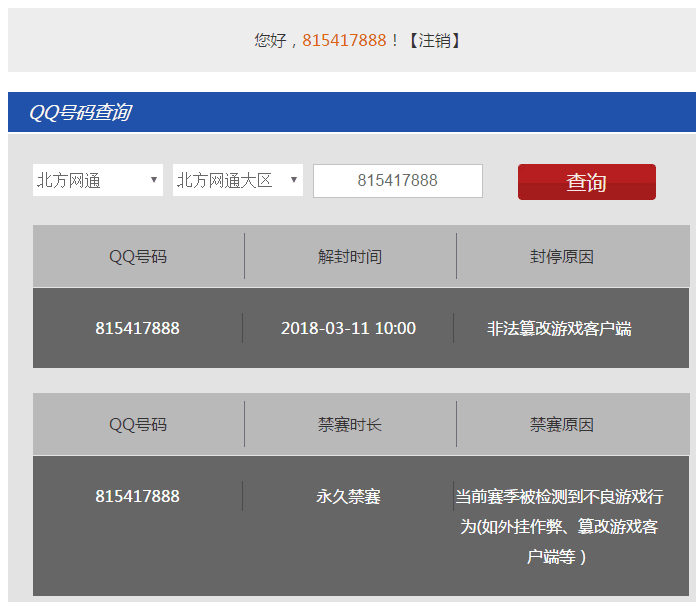
Task: Click the 非法篡改游戏客户端 reason cell
Action: (559, 329)
